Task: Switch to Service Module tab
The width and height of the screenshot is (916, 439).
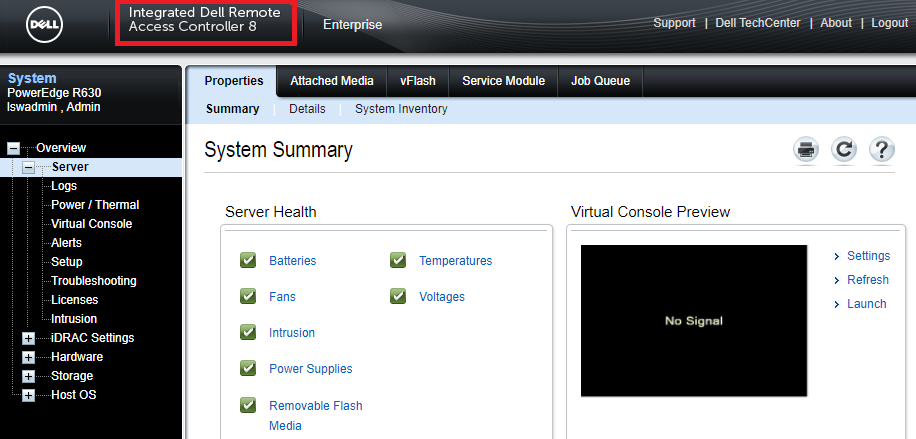Action: click(x=504, y=81)
